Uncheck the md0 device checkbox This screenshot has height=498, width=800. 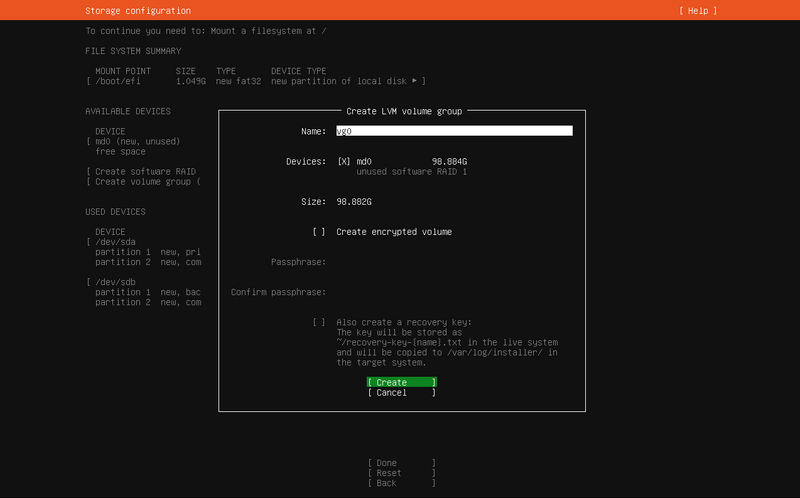pos(344,161)
